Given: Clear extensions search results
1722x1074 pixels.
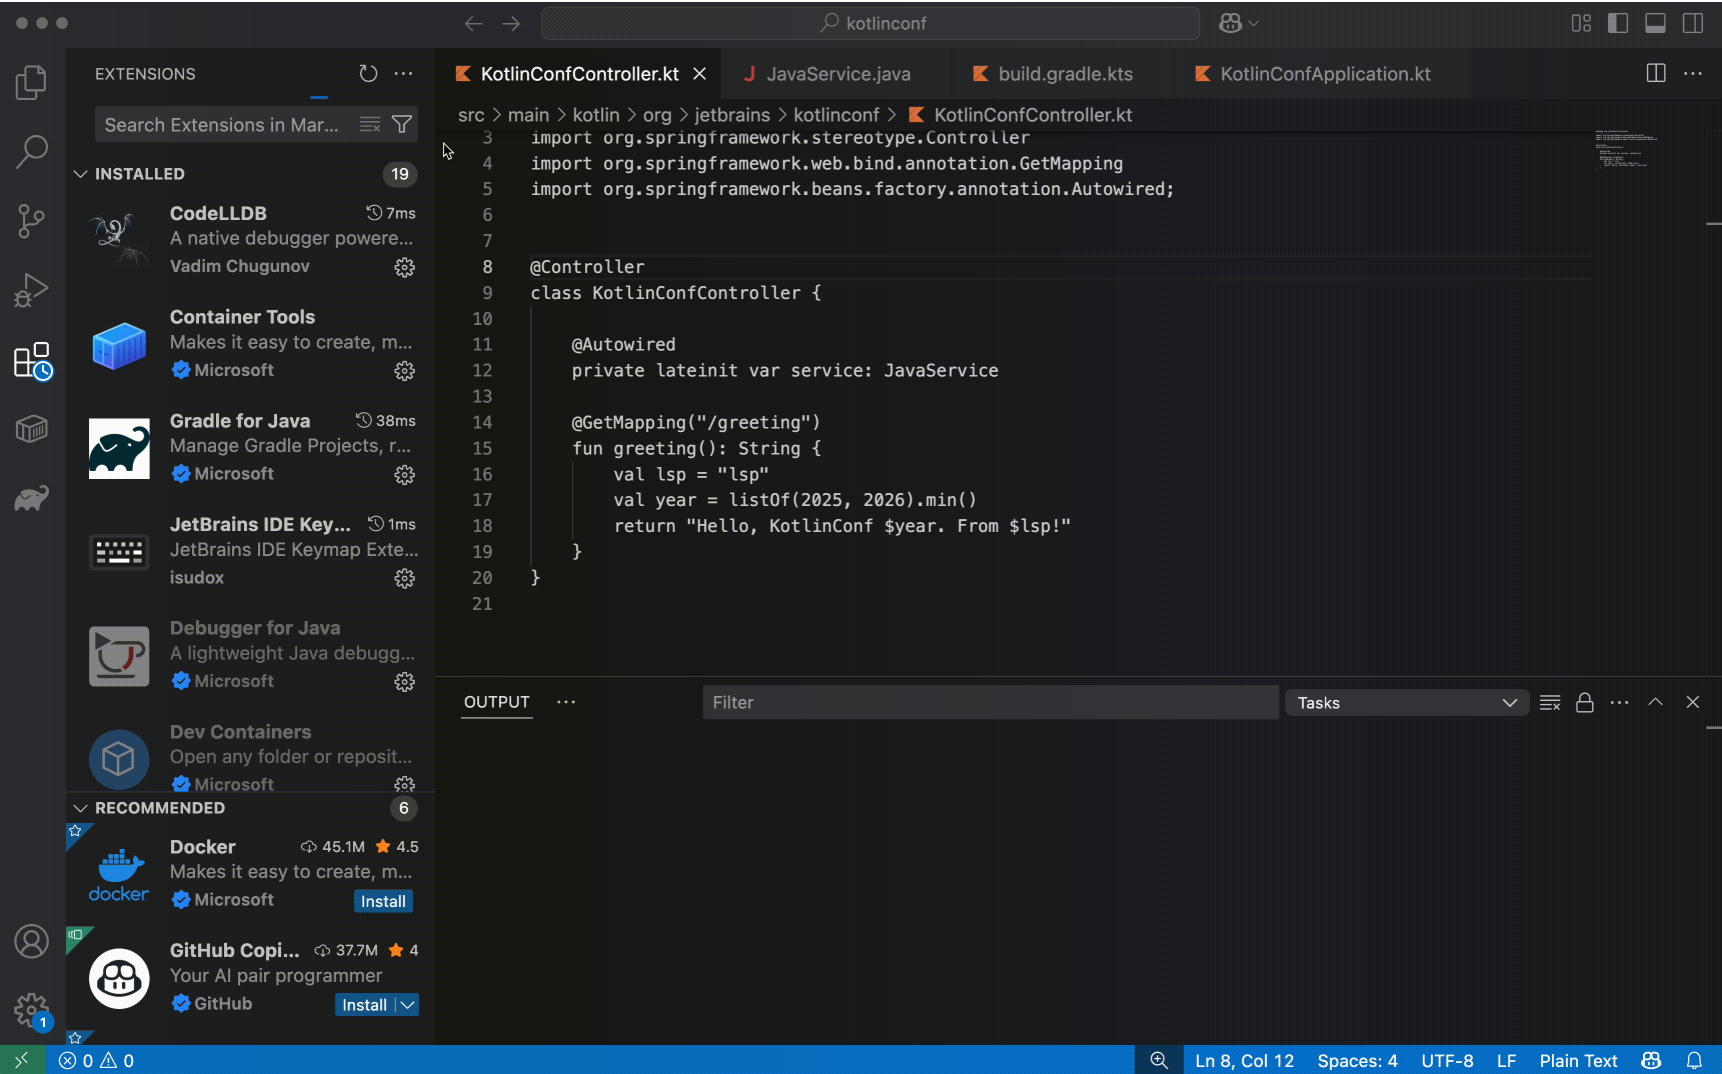Looking at the screenshot, I should pos(370,125).
